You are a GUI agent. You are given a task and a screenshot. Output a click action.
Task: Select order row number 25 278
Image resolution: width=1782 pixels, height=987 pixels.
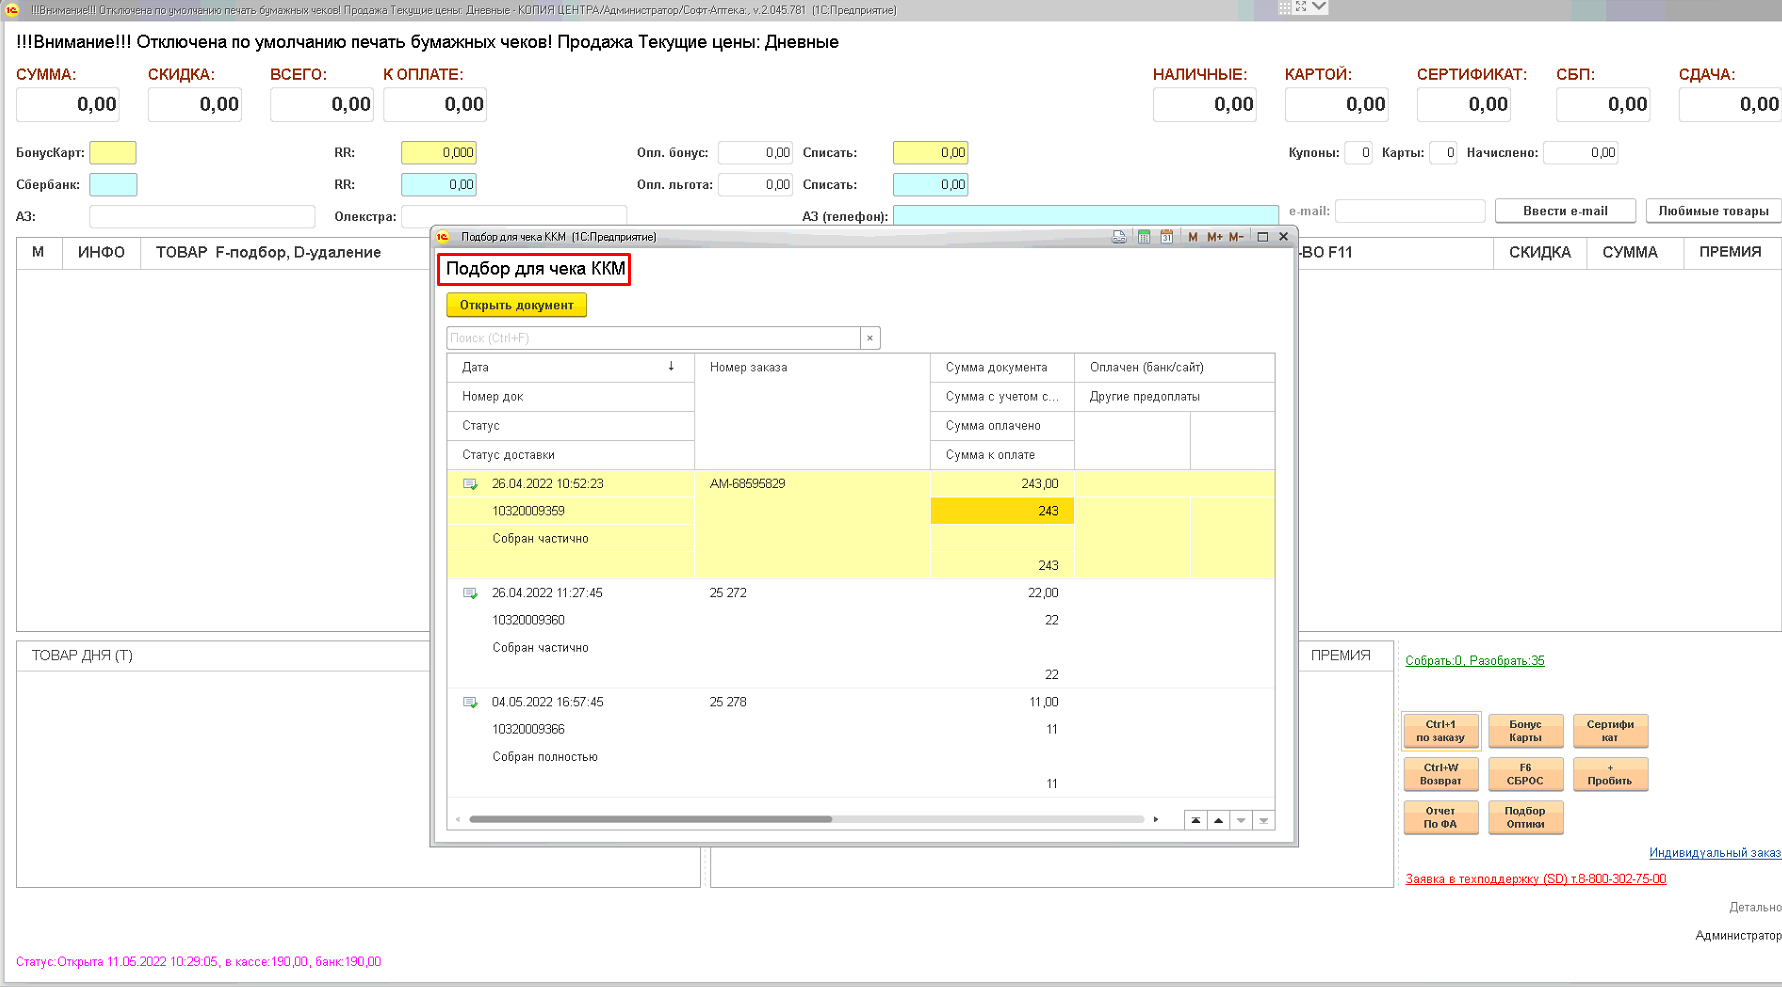728,702
